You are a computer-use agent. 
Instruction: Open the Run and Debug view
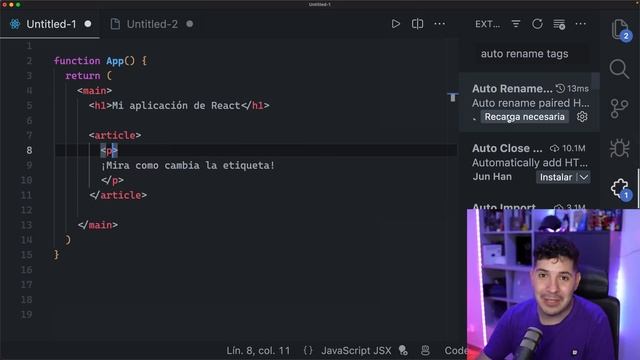(x=619, y=148)
